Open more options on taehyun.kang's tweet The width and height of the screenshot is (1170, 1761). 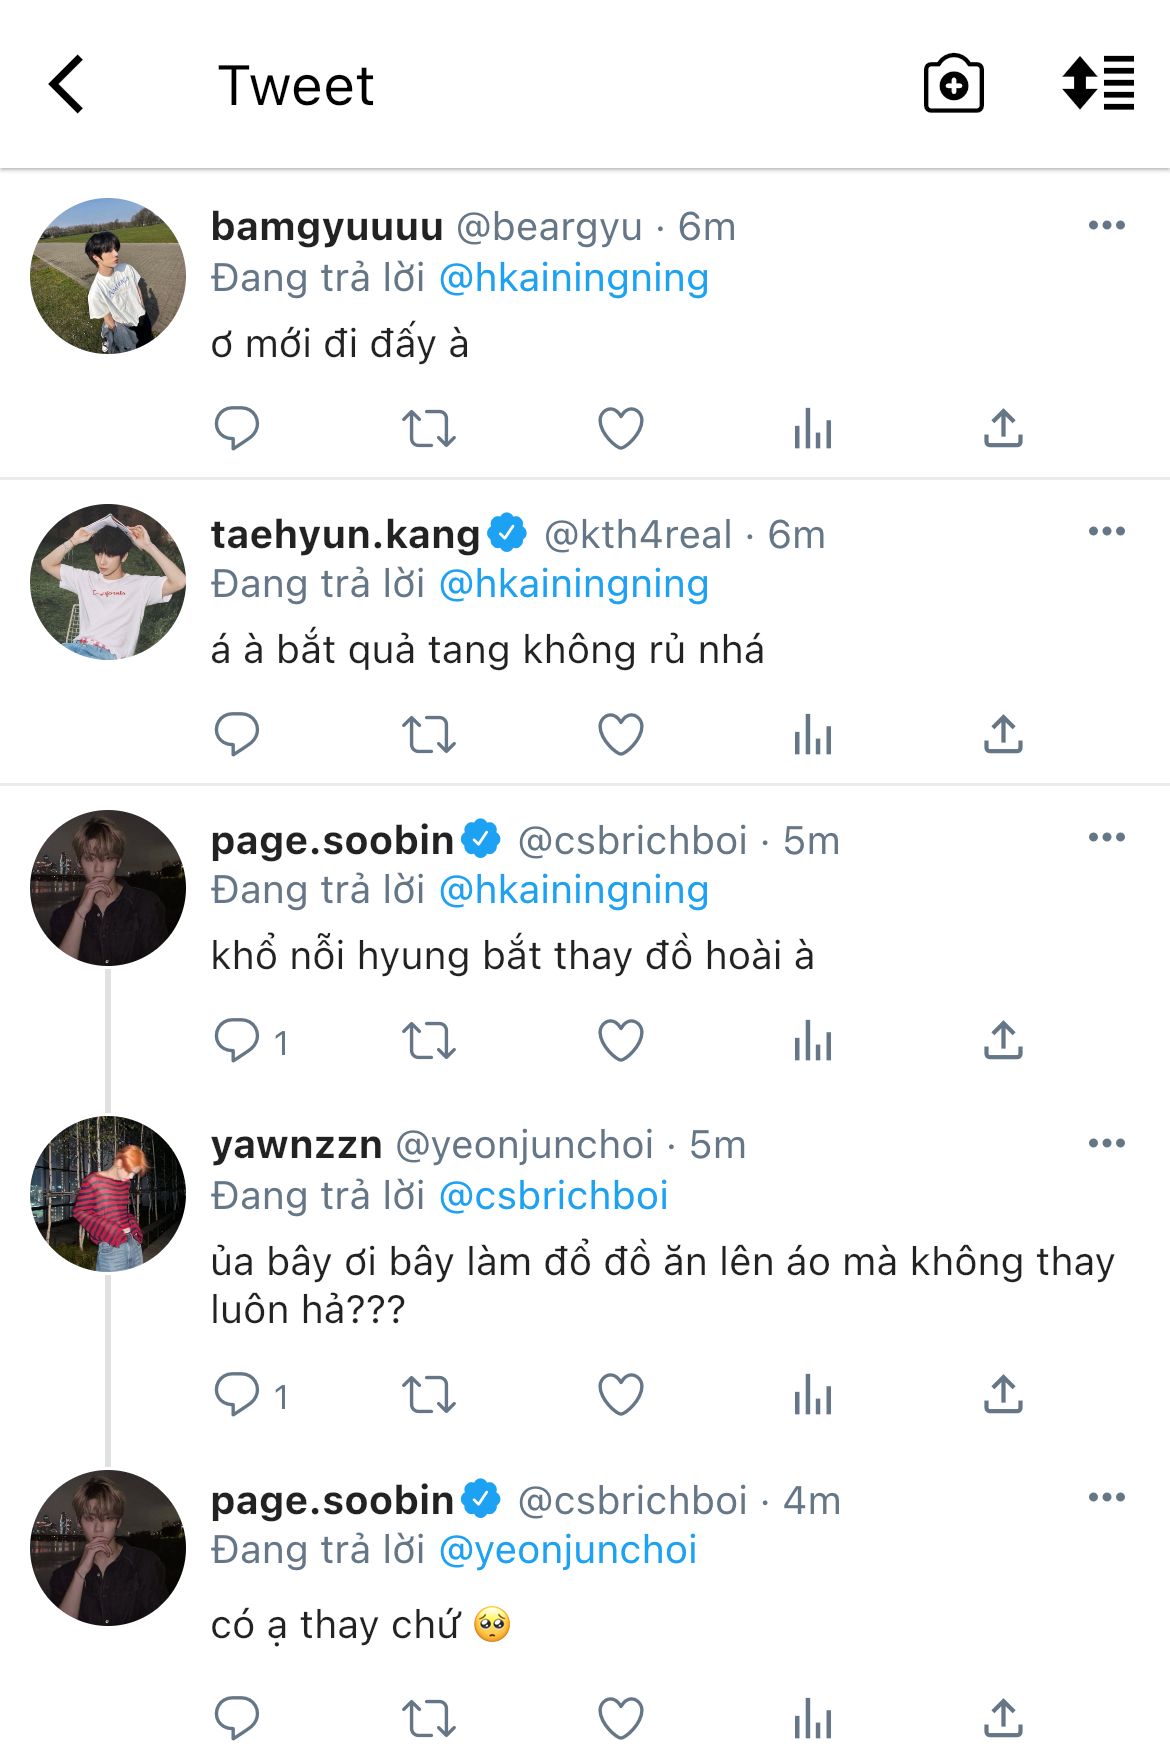(1106, 532)
